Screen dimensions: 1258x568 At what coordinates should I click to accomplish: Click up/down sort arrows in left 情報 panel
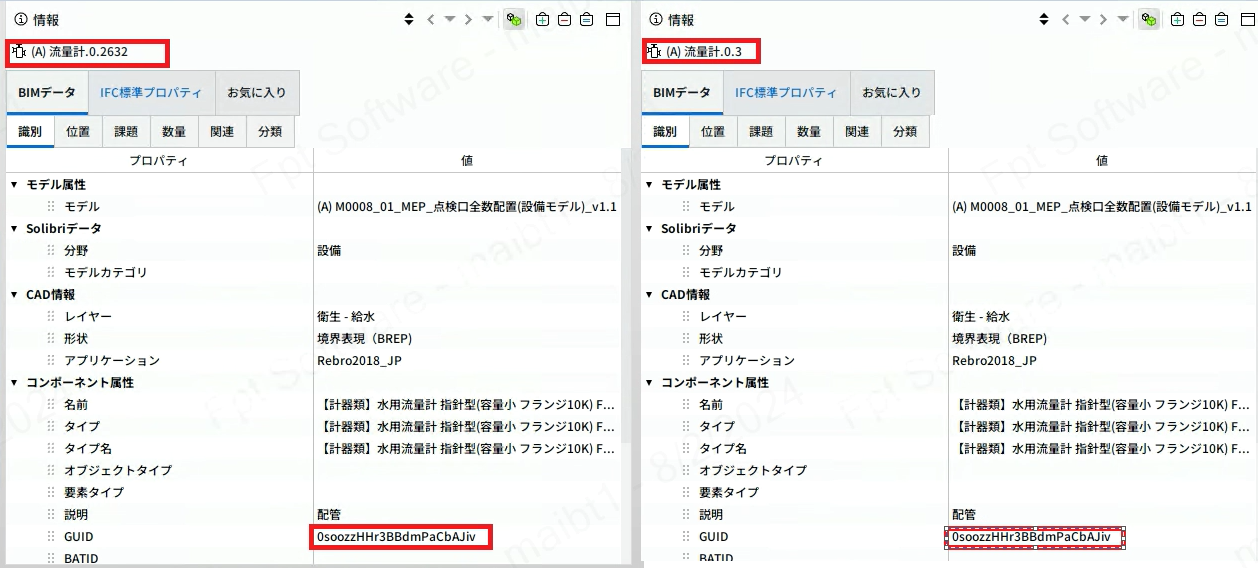tap(408, 19)
